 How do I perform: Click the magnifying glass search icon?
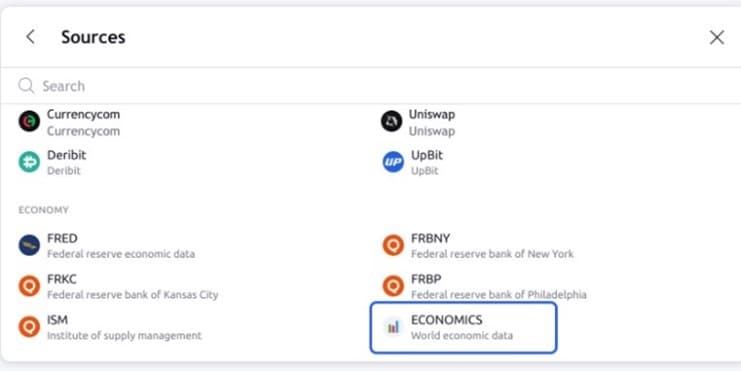tap(26, 86)
